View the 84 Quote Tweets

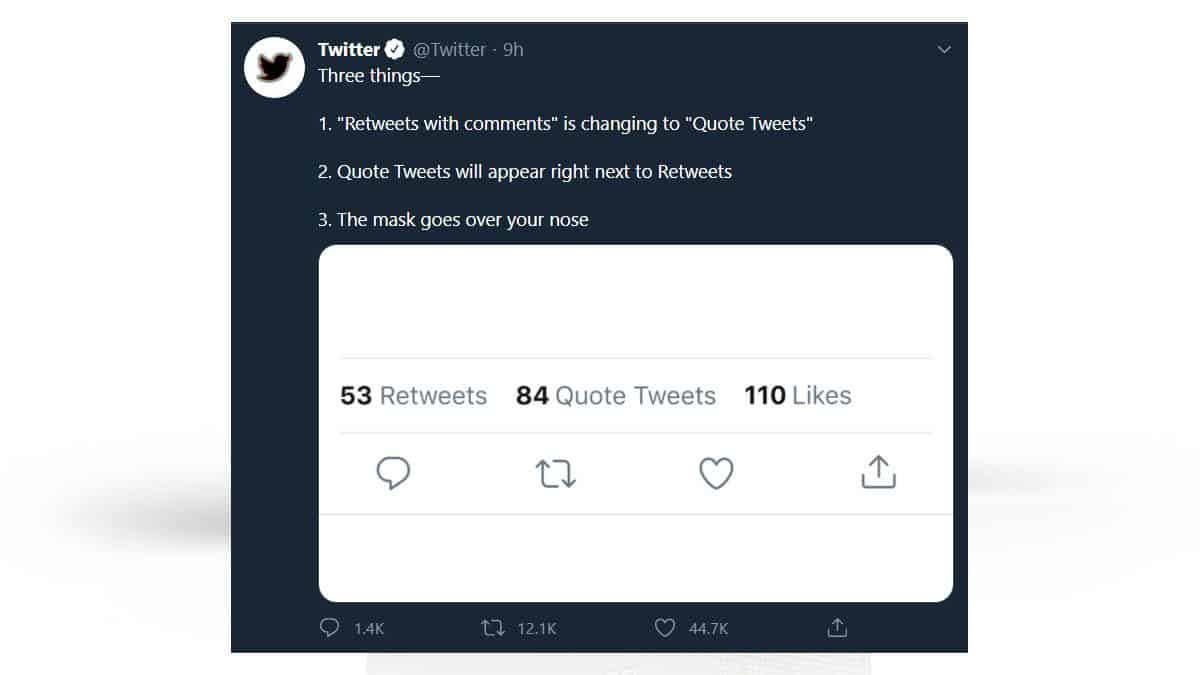coord(615,396)
